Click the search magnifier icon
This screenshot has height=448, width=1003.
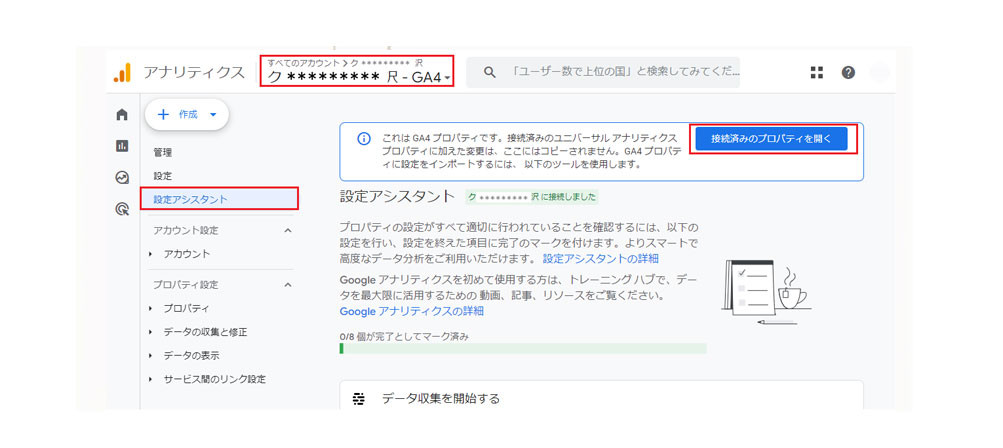tap(489, 72)
